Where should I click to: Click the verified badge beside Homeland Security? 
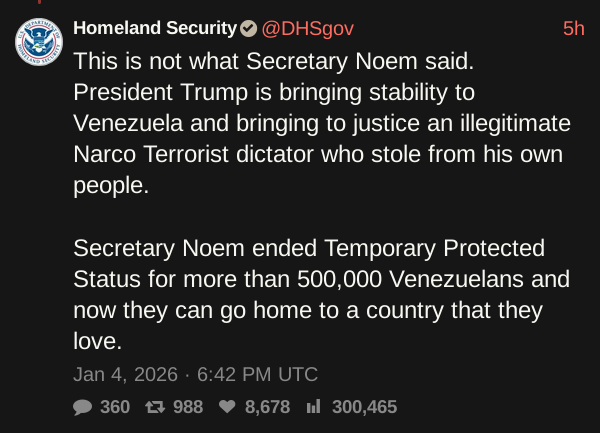click(248, 28)
